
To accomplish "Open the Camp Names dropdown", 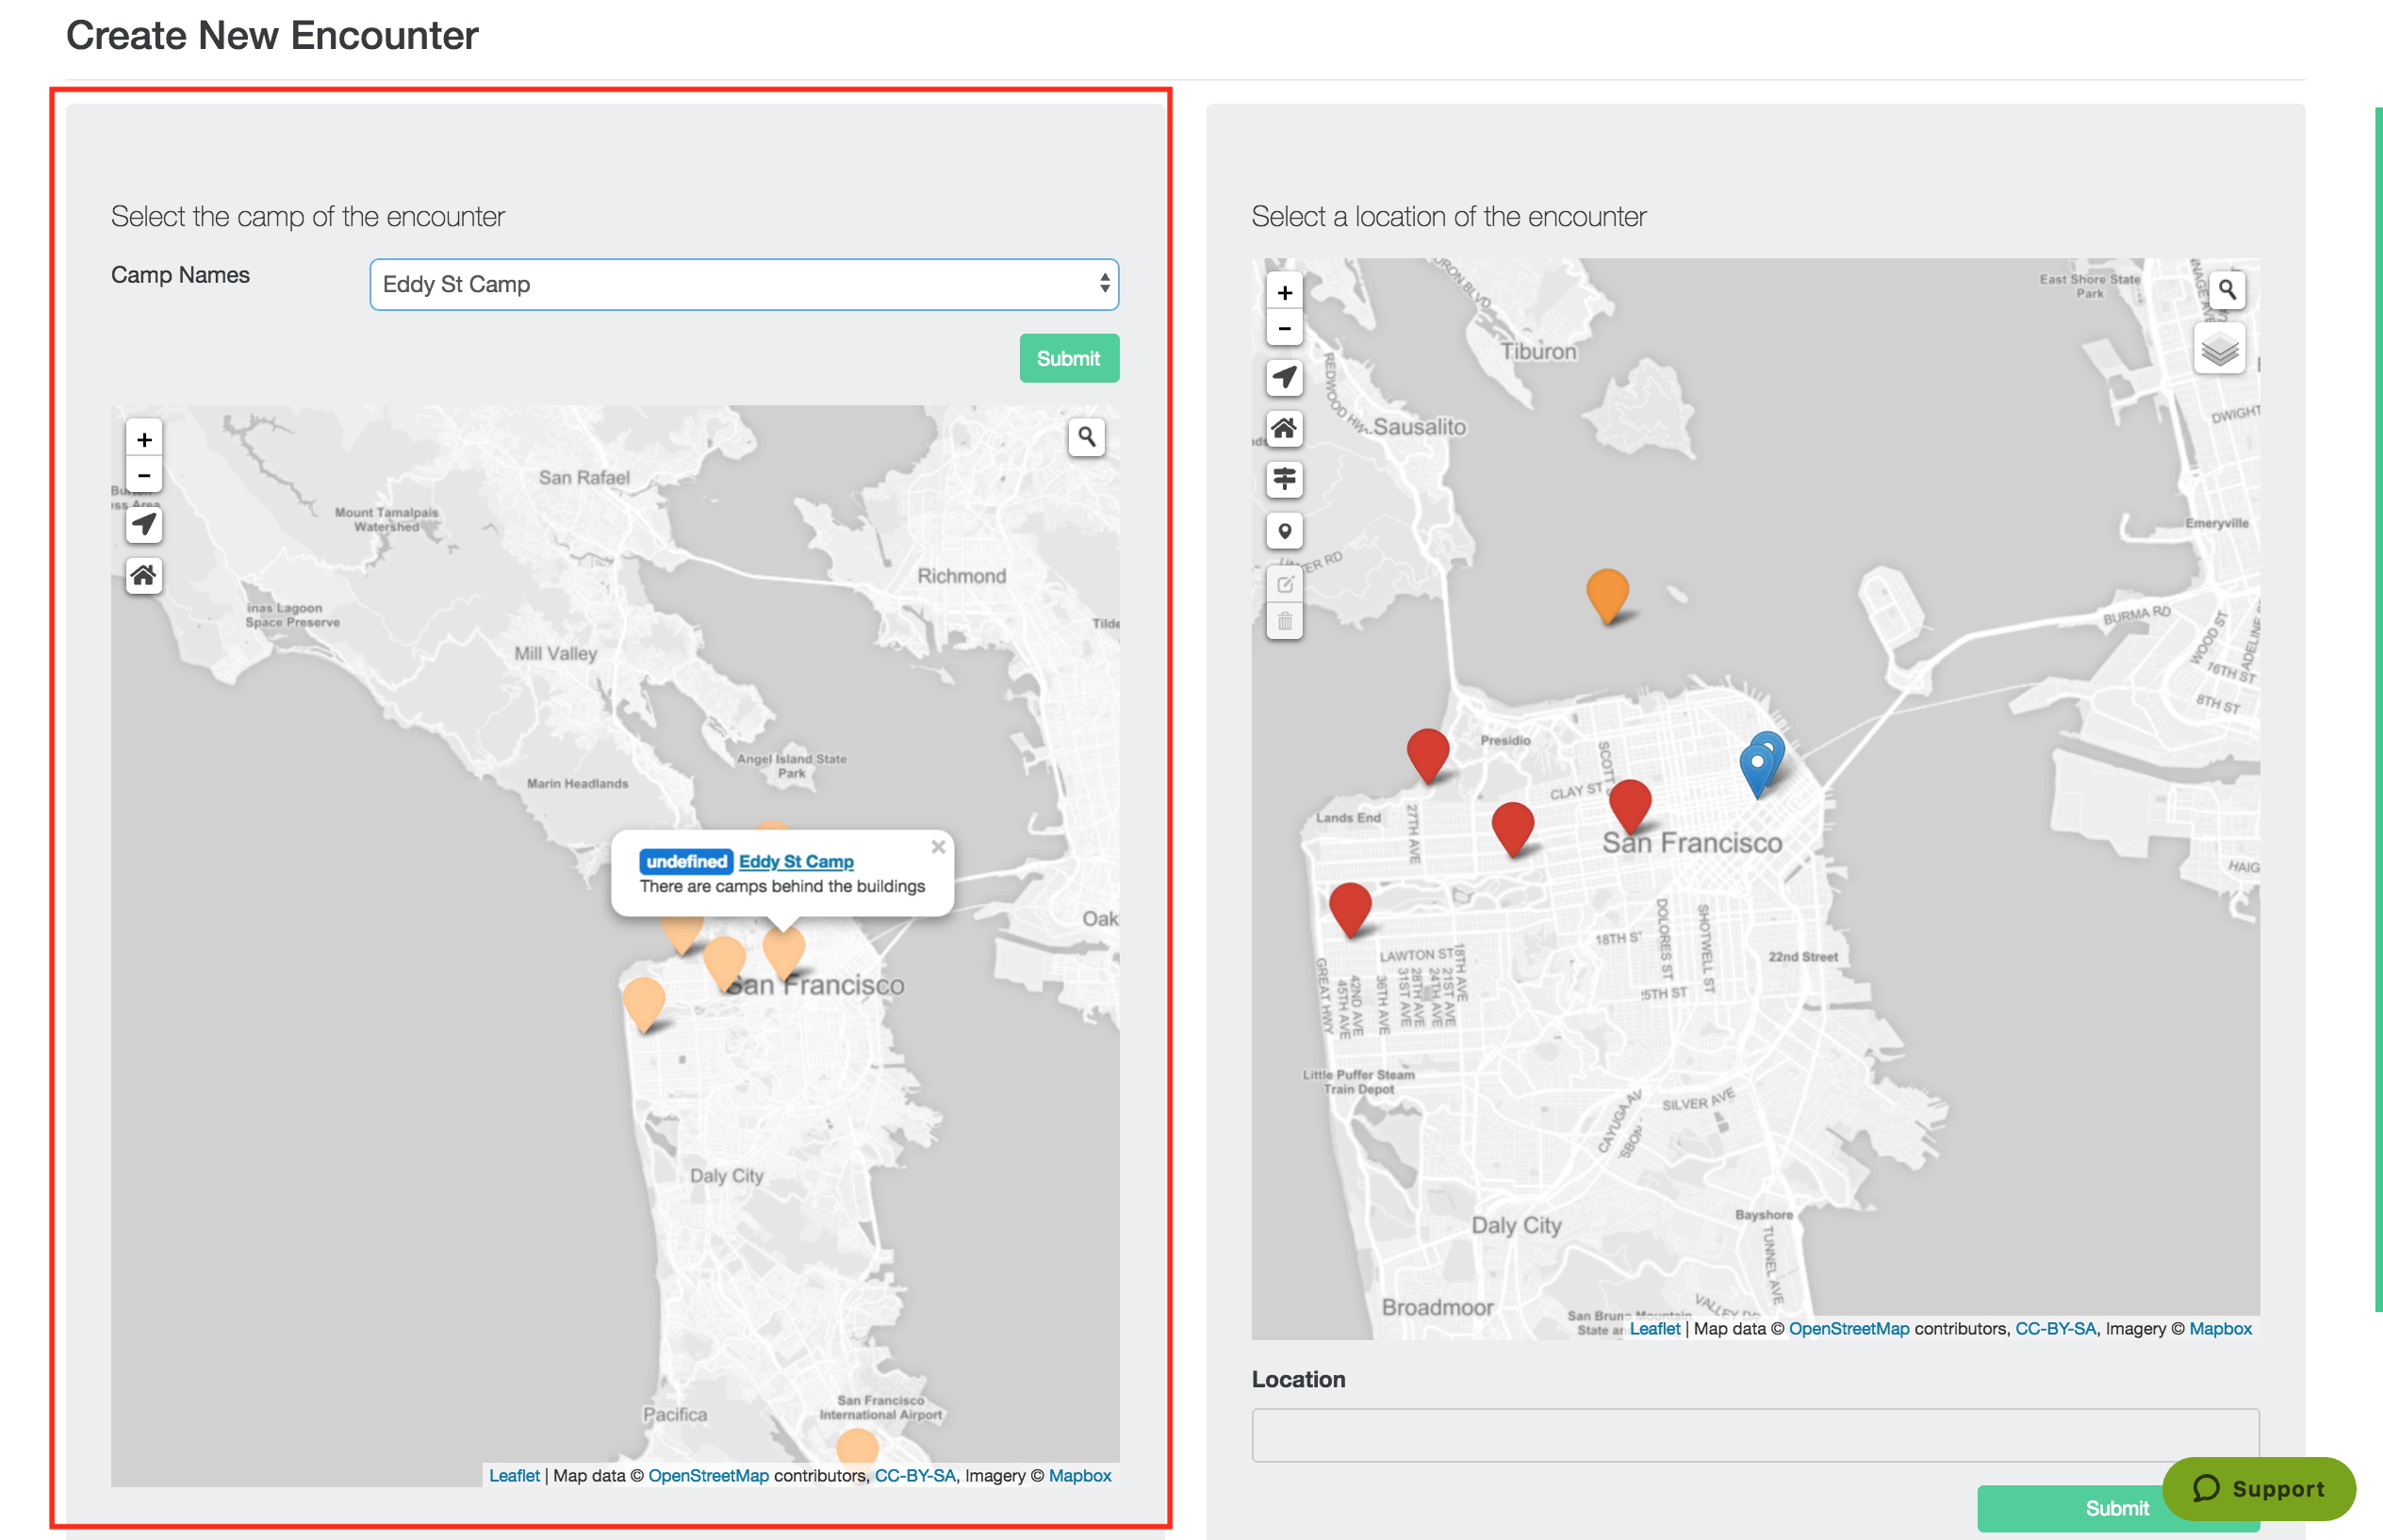I will pos(743,284).
